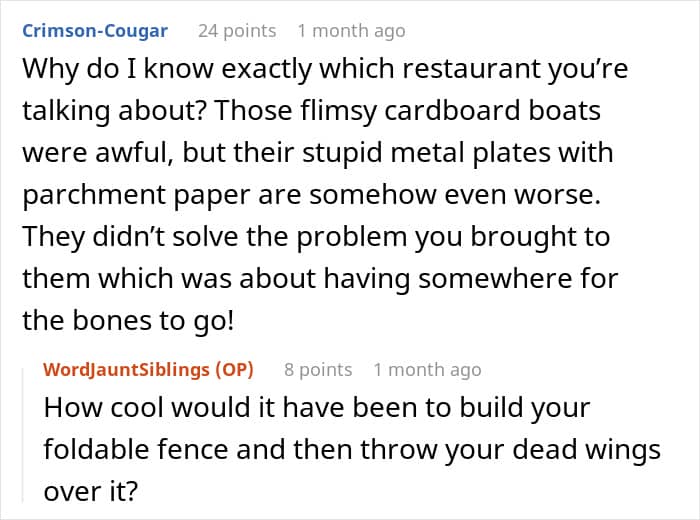Click the 8 points score
Image resolution: width=700 pixels, height=520 pixels.
coord(318,370)
